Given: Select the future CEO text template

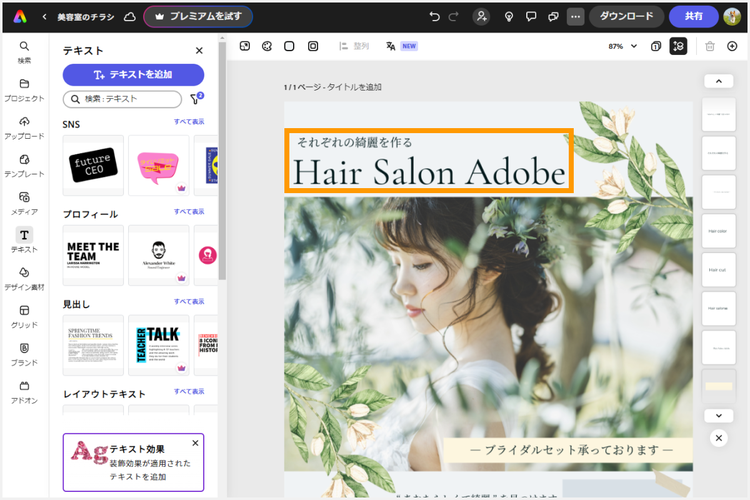Looking at the screenshot, I should (x=93, y=165).
